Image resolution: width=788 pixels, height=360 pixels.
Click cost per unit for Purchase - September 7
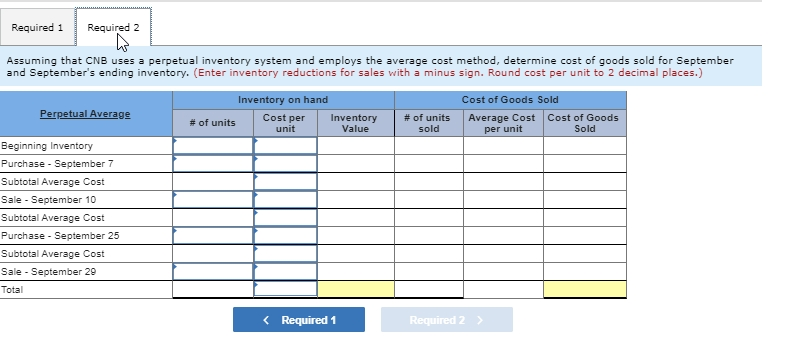[285, 164]
